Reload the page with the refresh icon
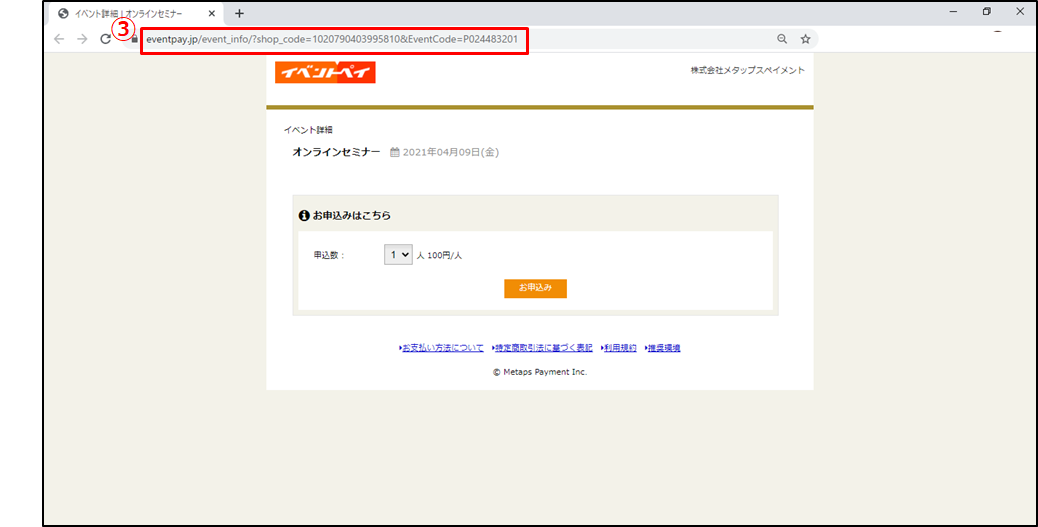Screen dimensions: 1038x527 tap(105, 39)
